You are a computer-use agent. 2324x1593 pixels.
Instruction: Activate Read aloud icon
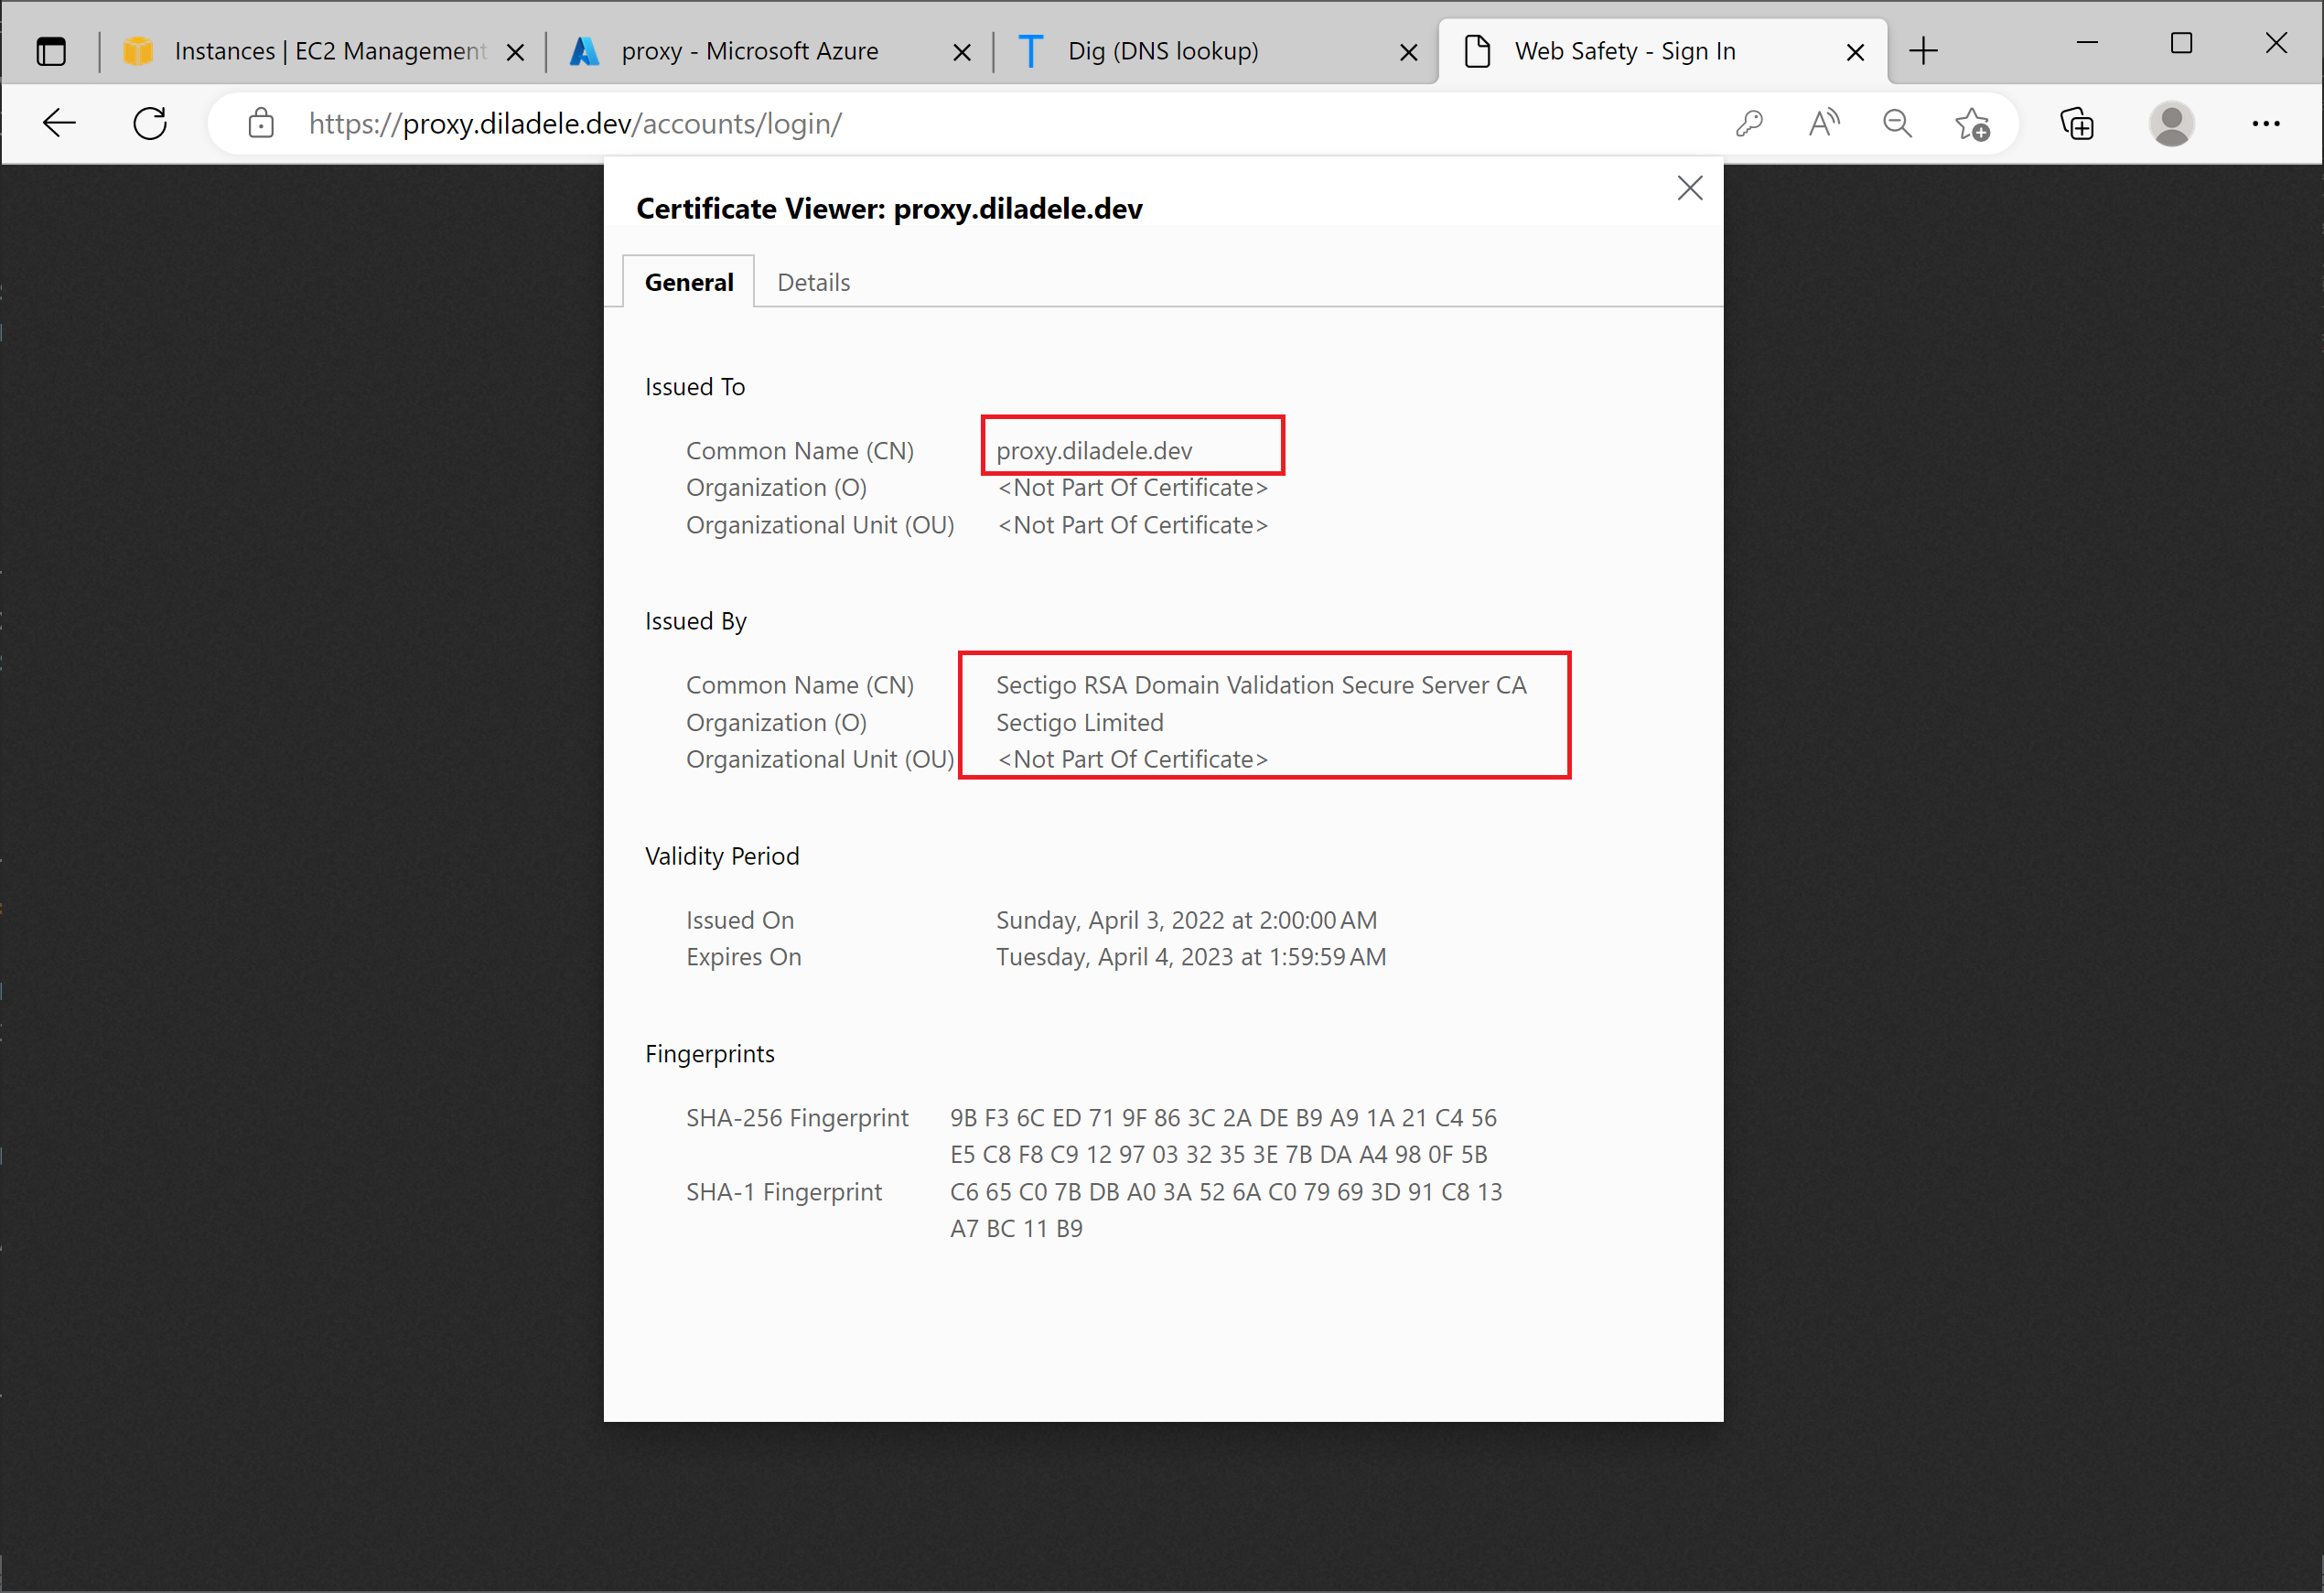click(1824, 123)
